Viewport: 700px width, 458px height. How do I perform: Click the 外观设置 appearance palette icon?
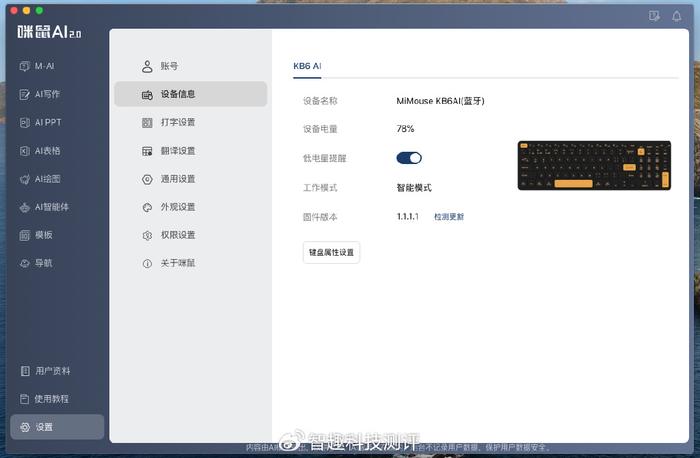[147, 208]
